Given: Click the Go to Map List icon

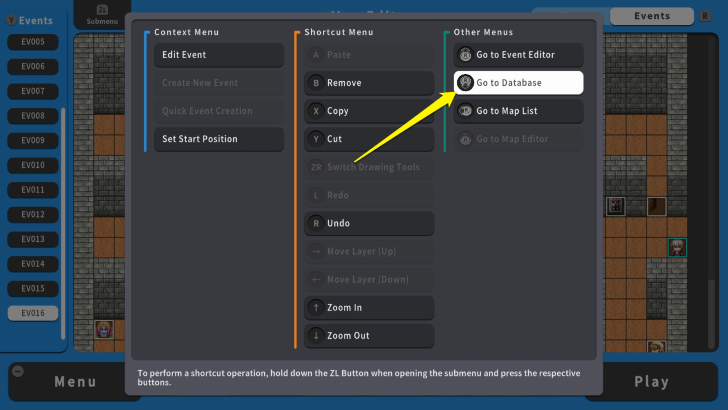Looking at the screenshot, I should pos(465,111).
